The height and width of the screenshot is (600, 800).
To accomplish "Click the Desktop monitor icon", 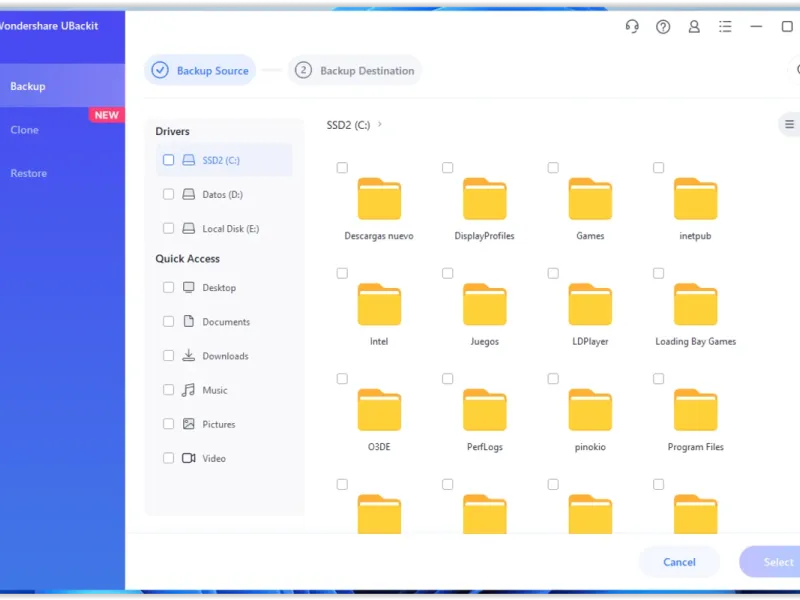I will click(189, 287).
